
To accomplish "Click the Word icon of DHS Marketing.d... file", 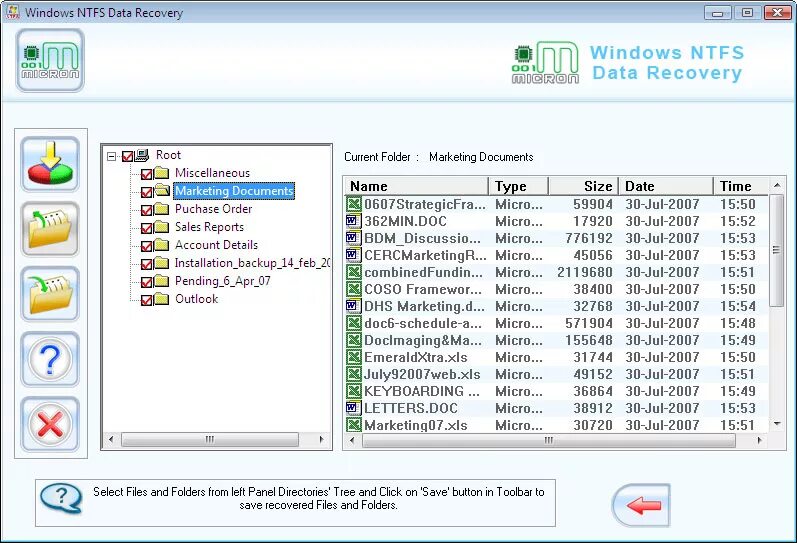I will point(353,306).
